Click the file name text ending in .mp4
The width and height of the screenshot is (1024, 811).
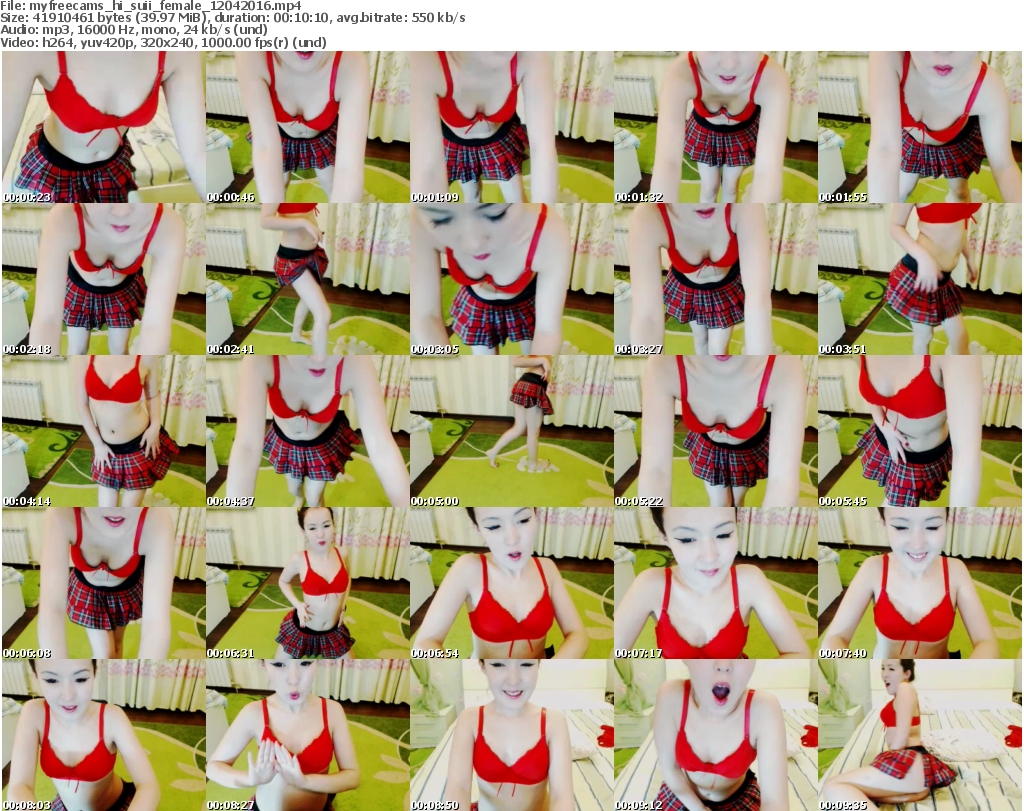[x=165, y=5]
